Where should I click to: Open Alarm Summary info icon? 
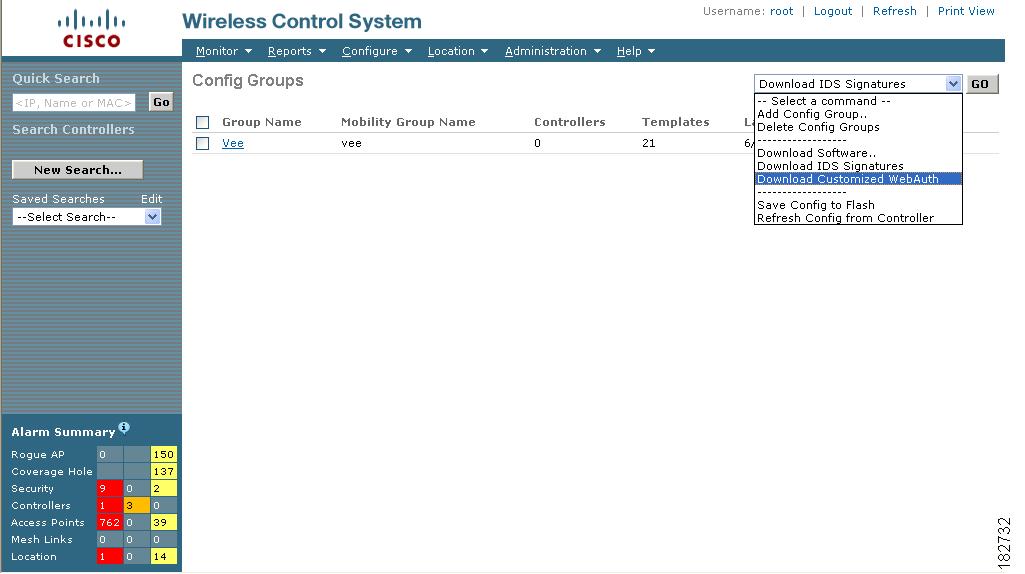pyautogui.click(x=124, y=428)
